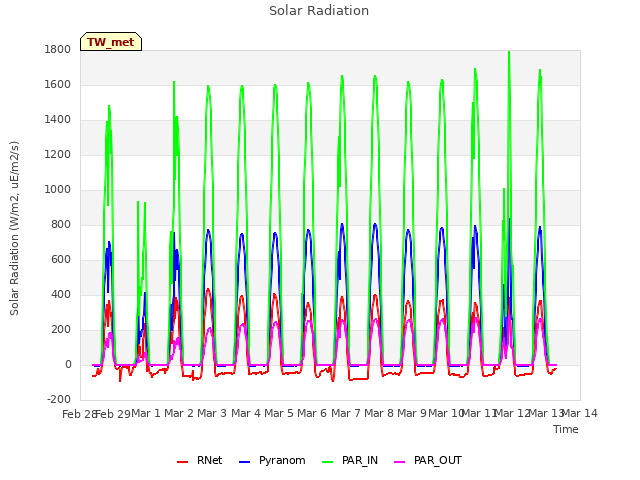
Task: Click the Solar Radiation chart title
Action: tap(319, 11)
